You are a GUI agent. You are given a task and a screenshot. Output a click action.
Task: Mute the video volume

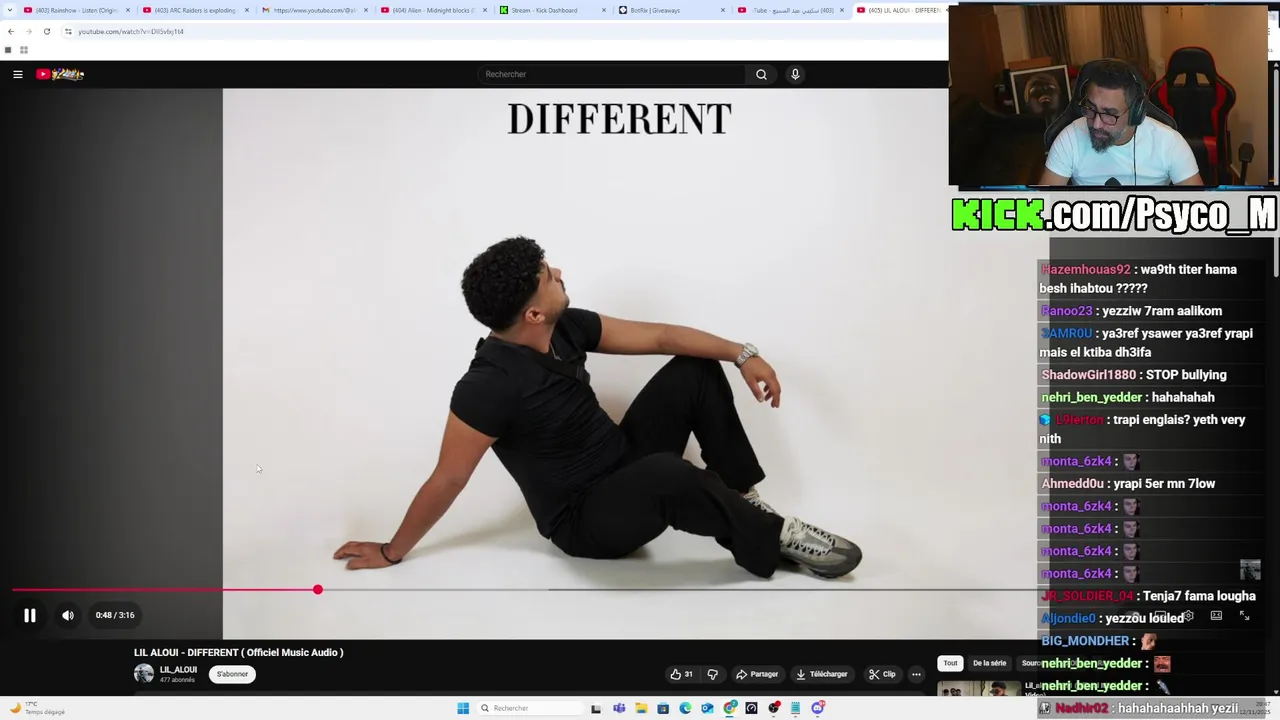(x=68, y=616)
